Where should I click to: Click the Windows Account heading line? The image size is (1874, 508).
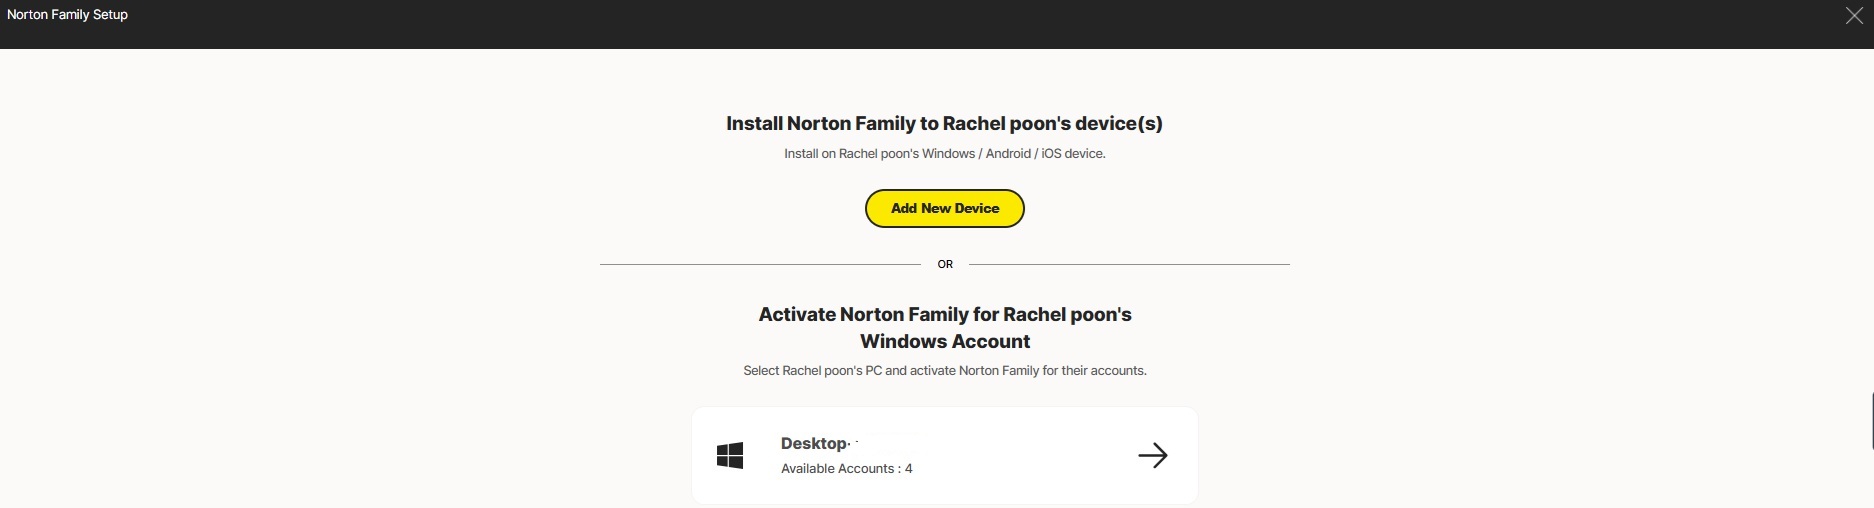pos(944,342)
